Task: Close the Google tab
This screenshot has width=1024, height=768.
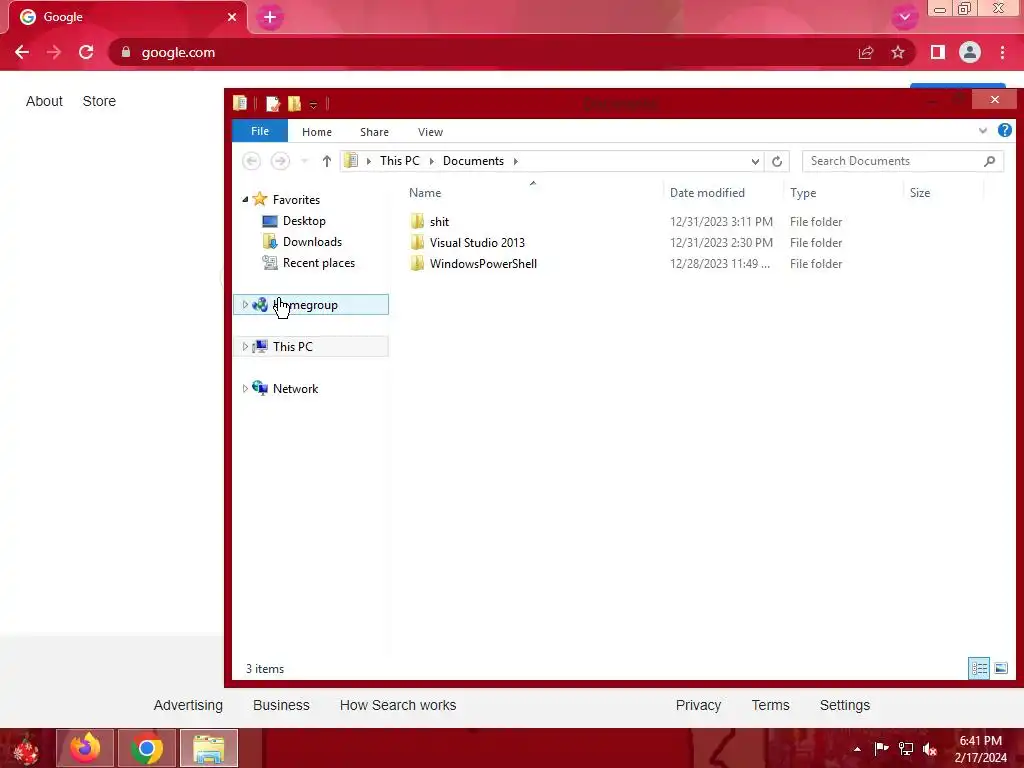Action: [x=232, y=17]
